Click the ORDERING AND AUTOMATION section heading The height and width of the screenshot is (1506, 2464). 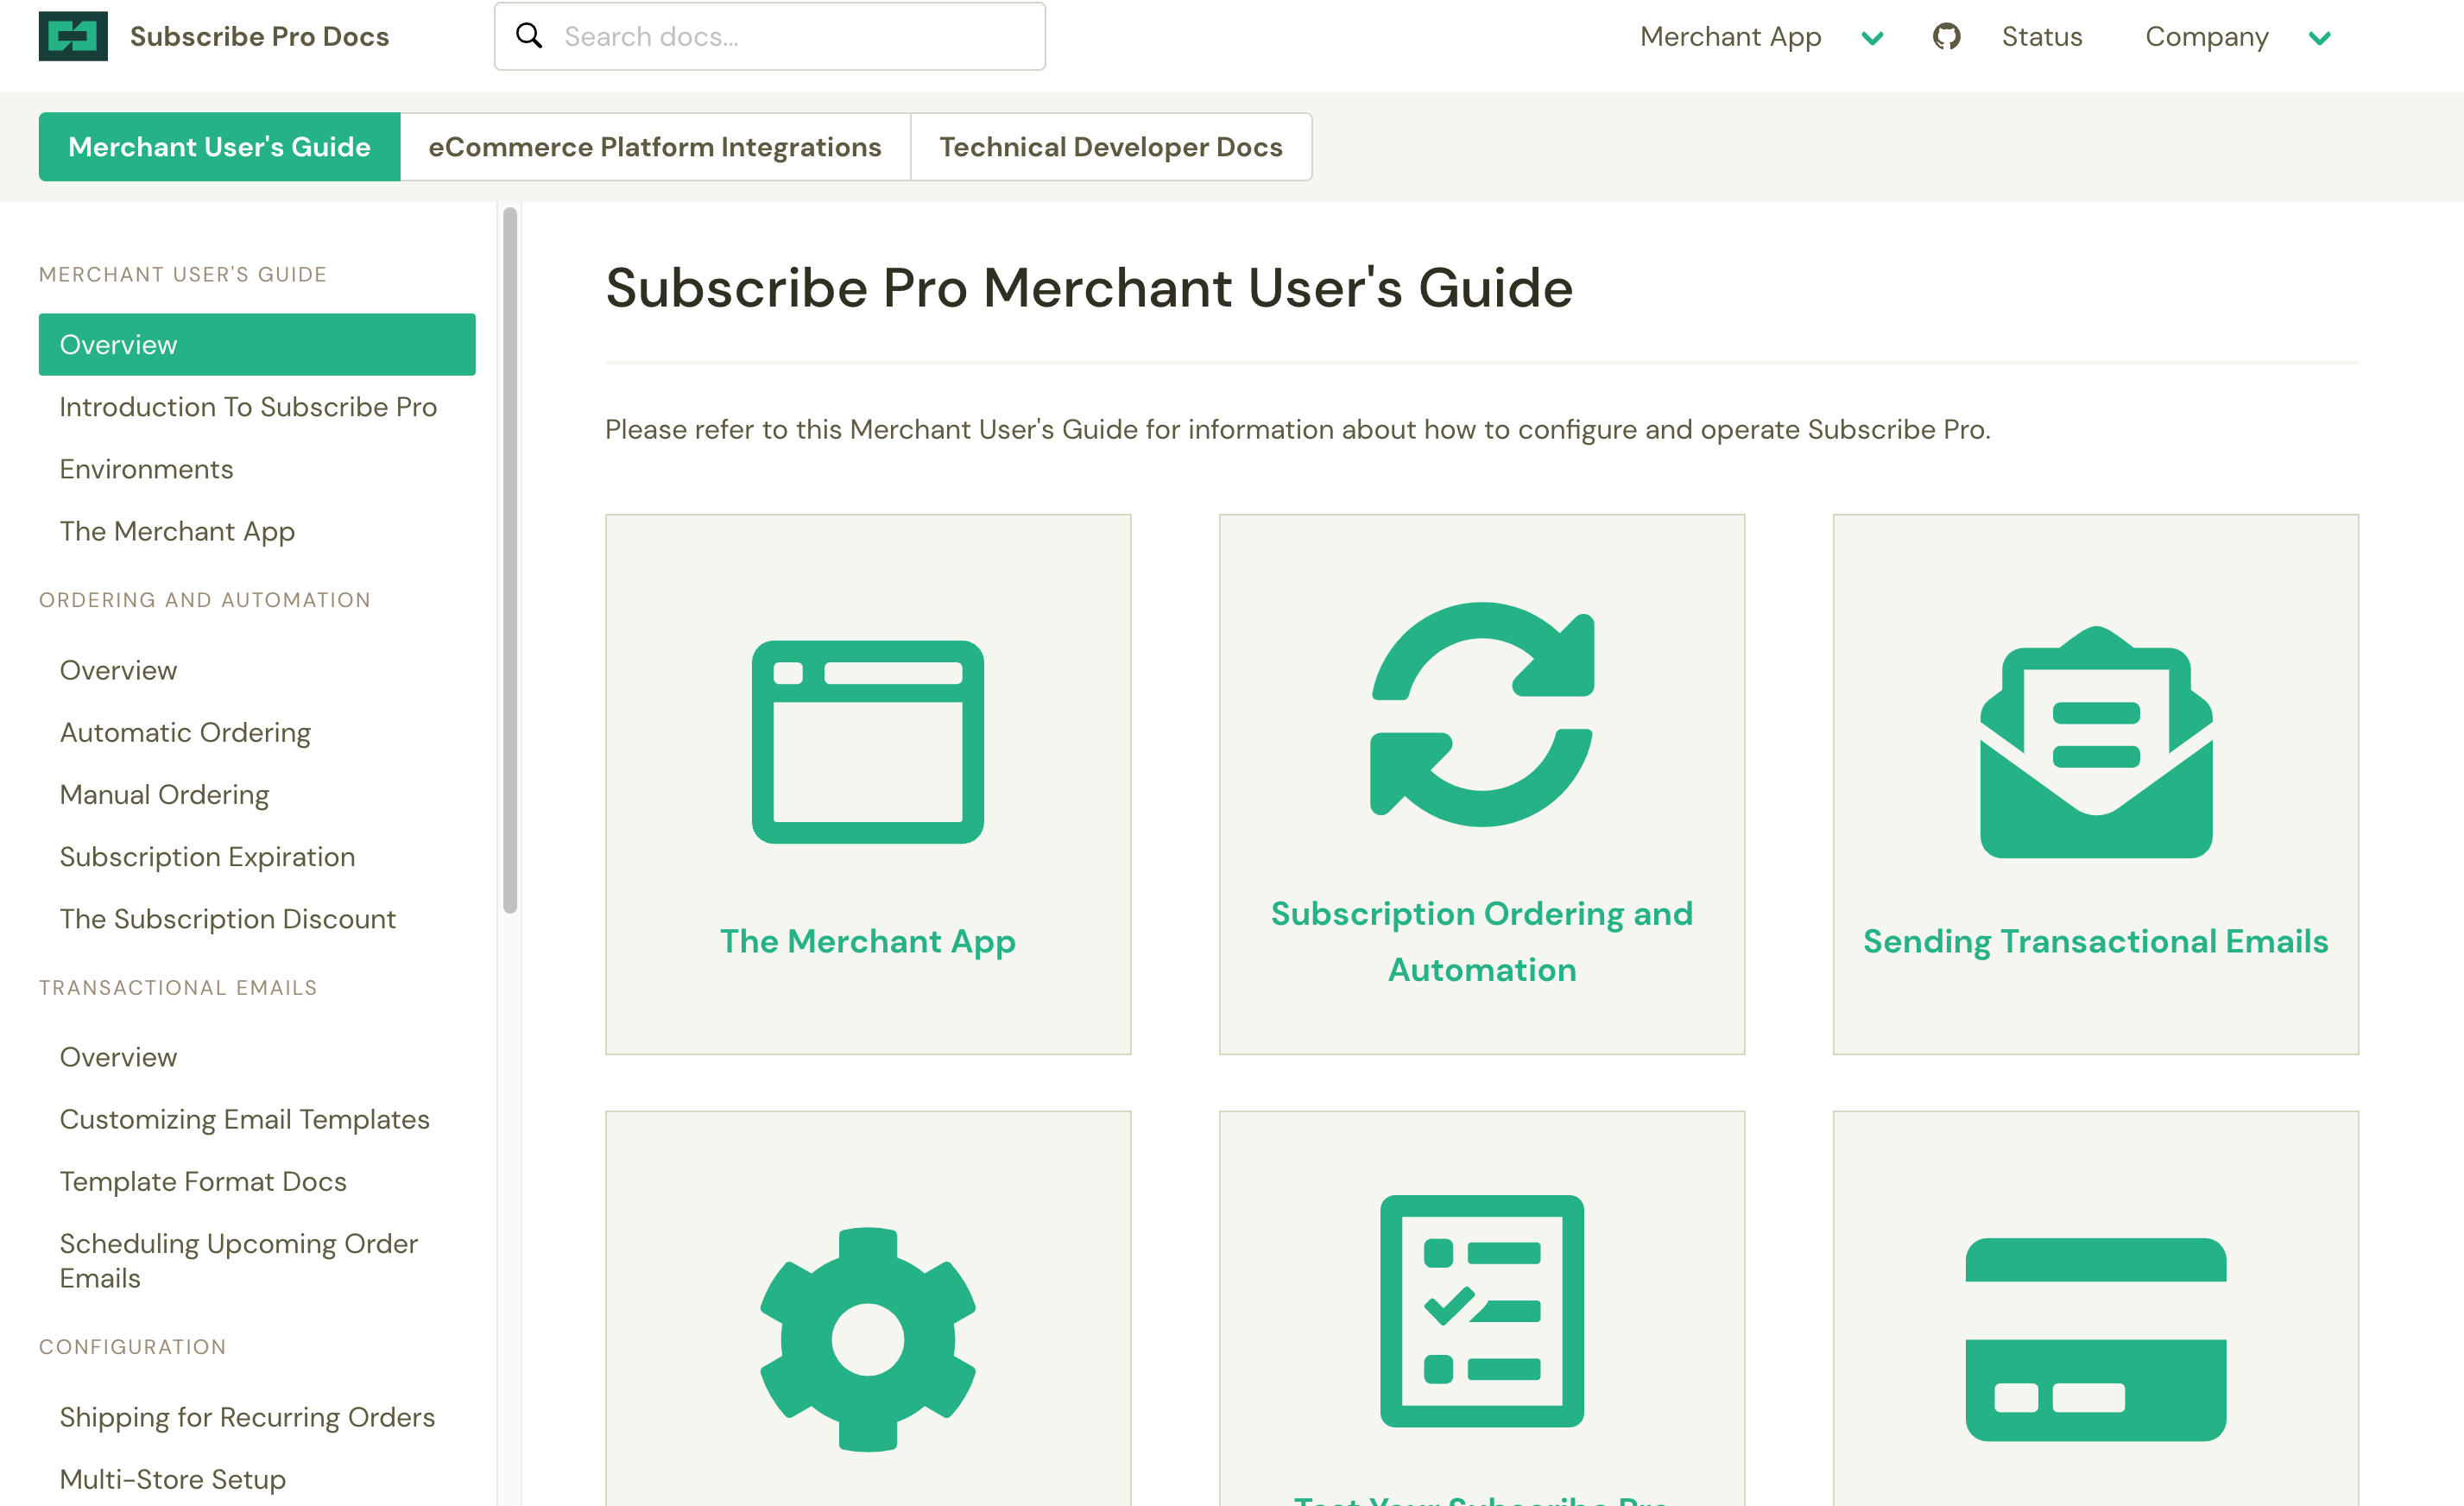[205, 600]
